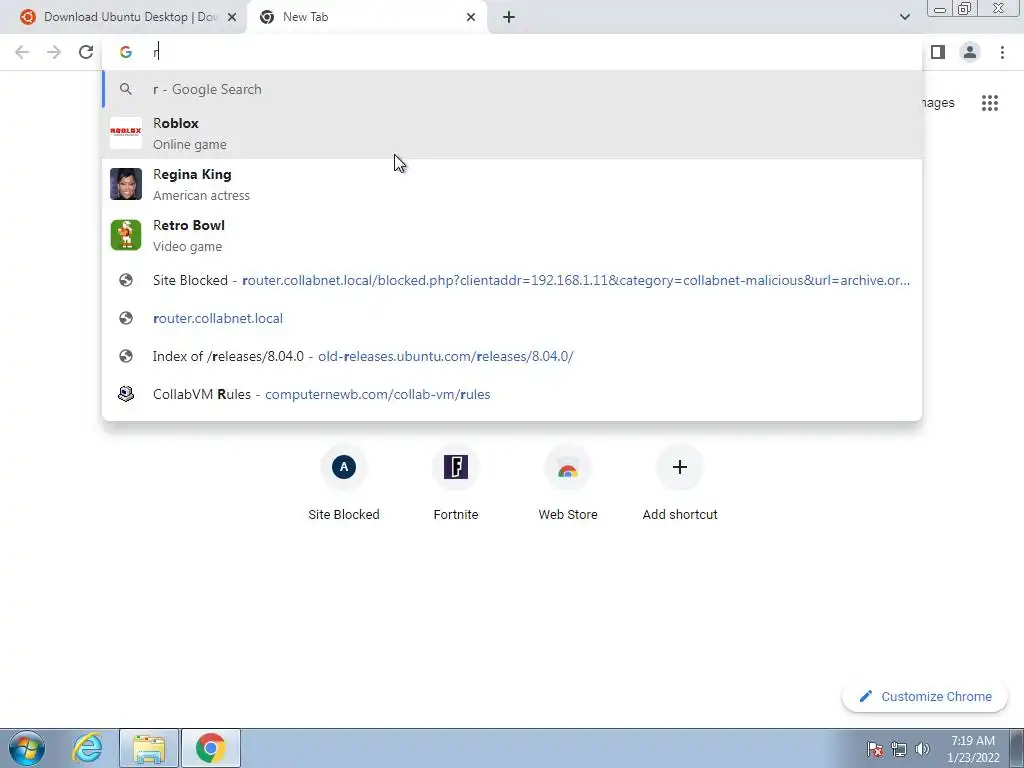
Task: Open the Fortnite shortcut
Action: (456, 485)
